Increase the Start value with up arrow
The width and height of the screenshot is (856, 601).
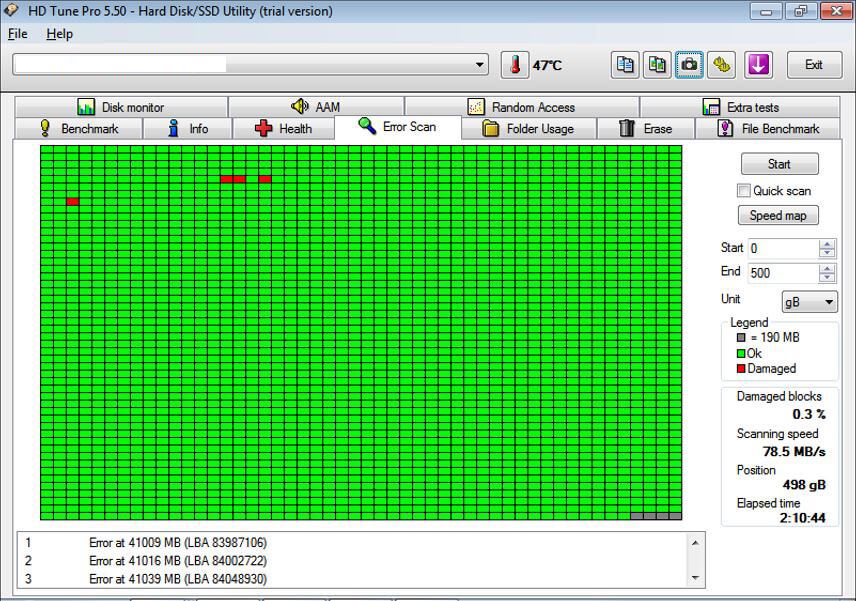[827, 244]
